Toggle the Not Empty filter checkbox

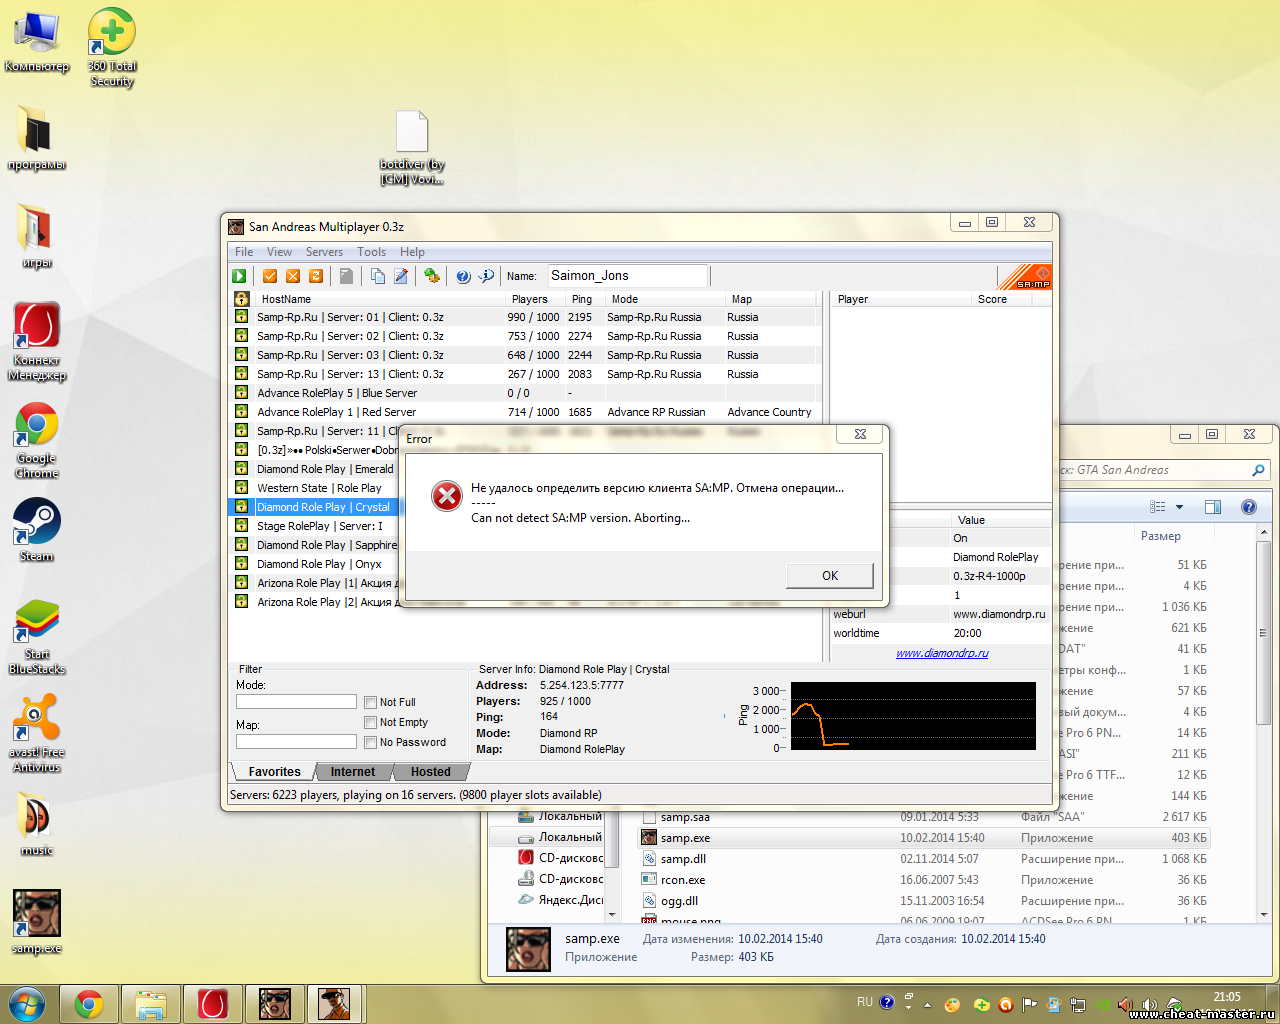click(371, 722)
